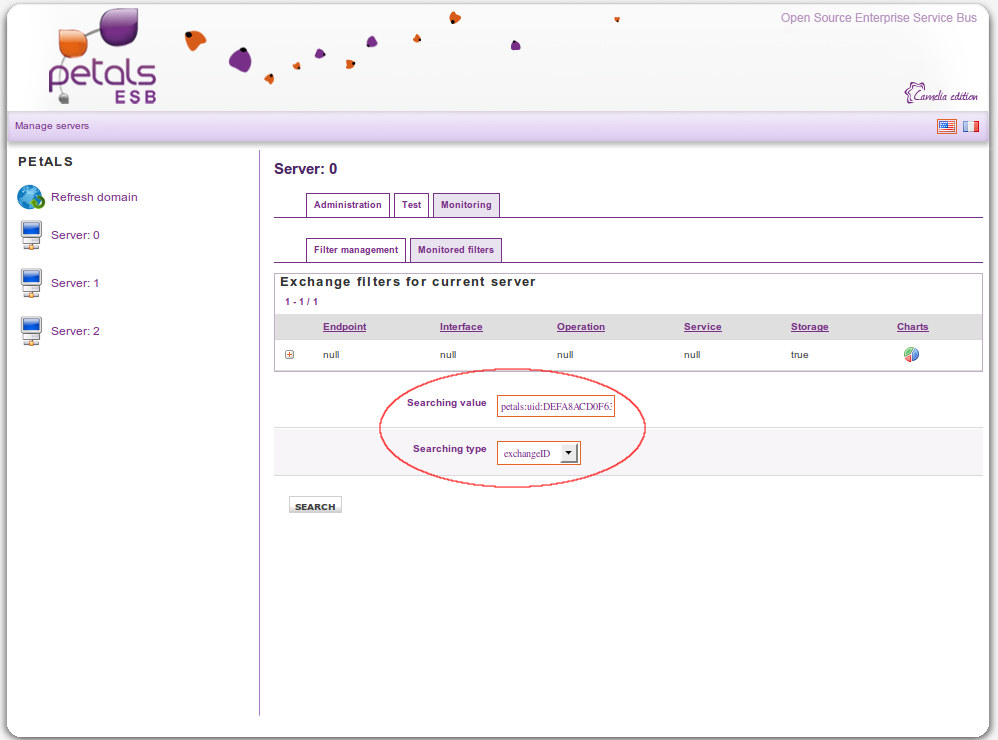998x740 pixels.
Task: Open the pie chart icon in Charts column
Action: 911,355
